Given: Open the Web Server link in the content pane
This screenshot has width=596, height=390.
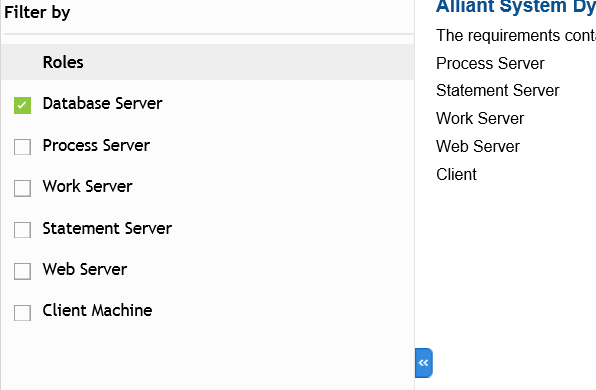Looking at the screenshot, I should pos(478,146).
